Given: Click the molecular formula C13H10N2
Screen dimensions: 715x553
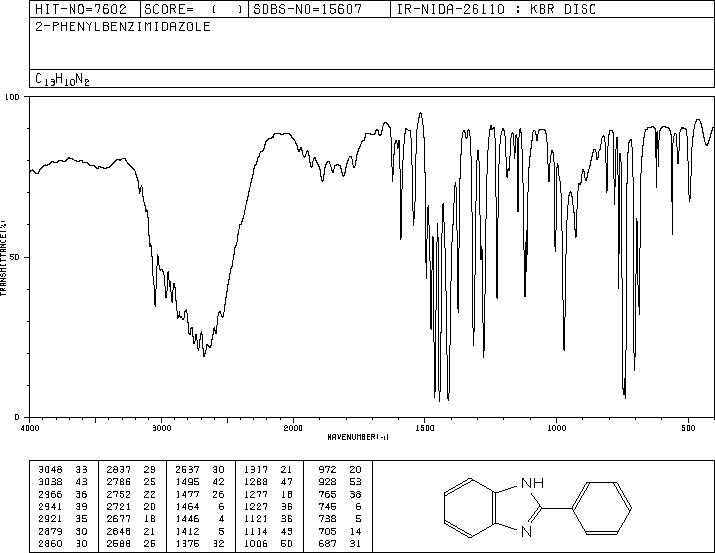Looking at the screenshot, I should tap(62, 79).
